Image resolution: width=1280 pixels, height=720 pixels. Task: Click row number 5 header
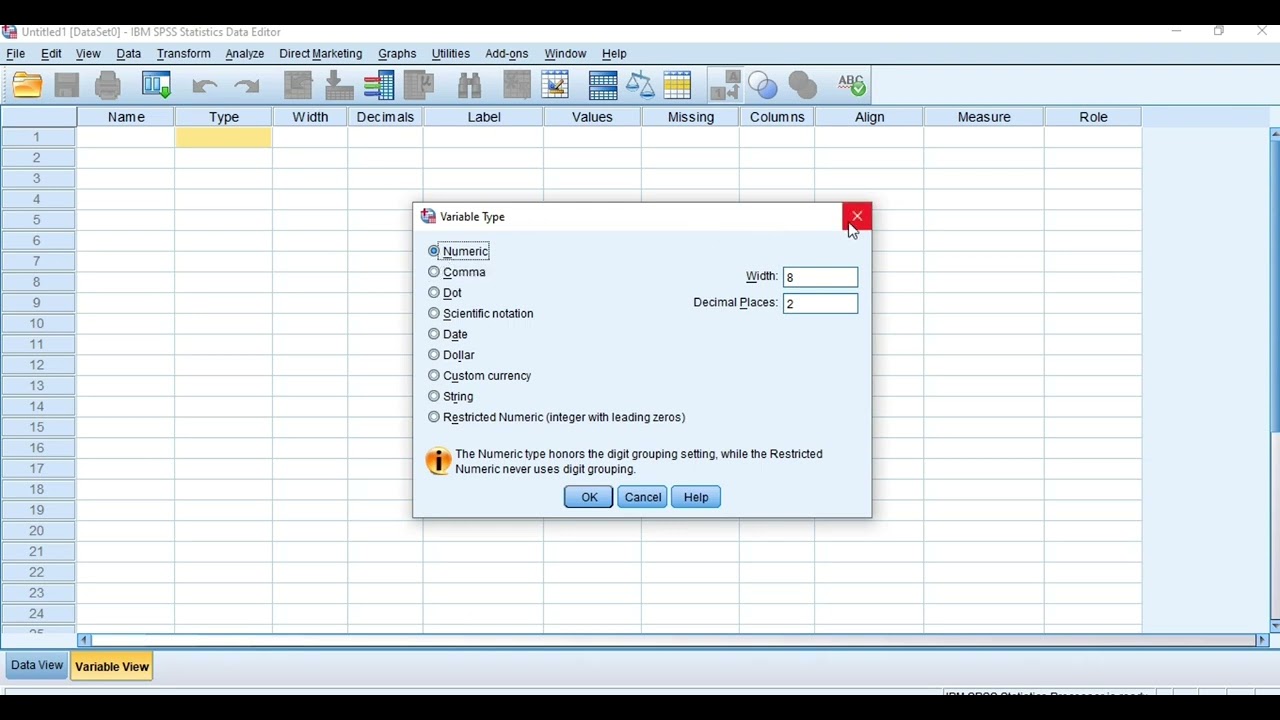point(37,220)
